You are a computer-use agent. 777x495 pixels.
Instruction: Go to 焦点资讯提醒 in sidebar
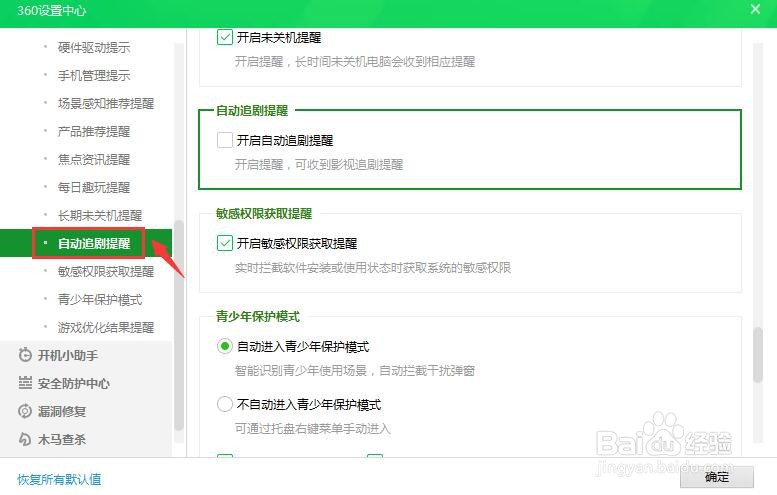pos(94,160)
